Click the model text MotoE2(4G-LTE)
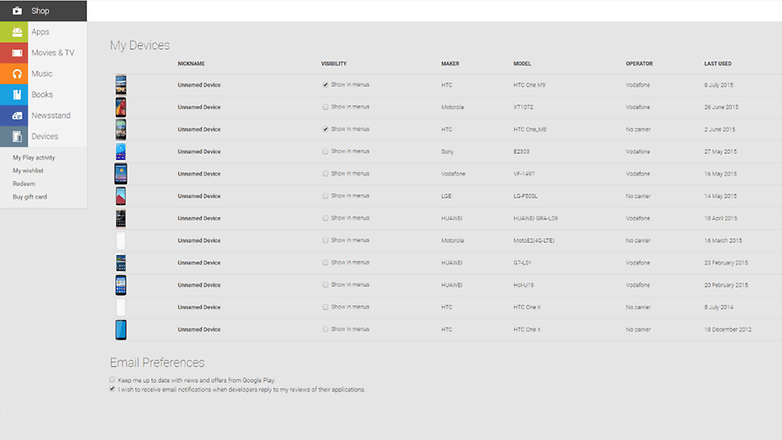This screenshot has width=782, height=440. [x=534, y=241]
